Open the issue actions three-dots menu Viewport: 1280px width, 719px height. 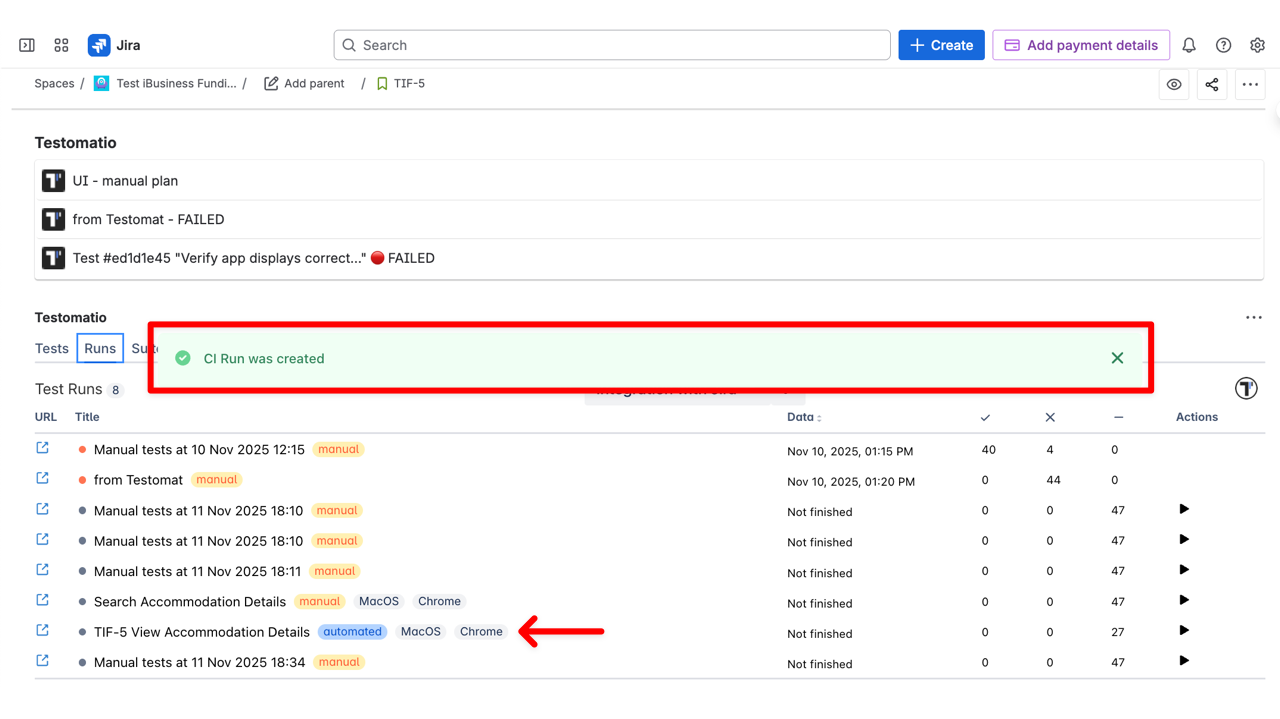coord(1250,85)
